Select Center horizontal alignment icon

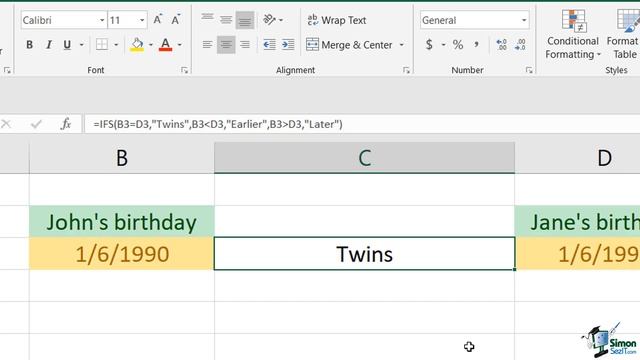click(x=226, y=44)
